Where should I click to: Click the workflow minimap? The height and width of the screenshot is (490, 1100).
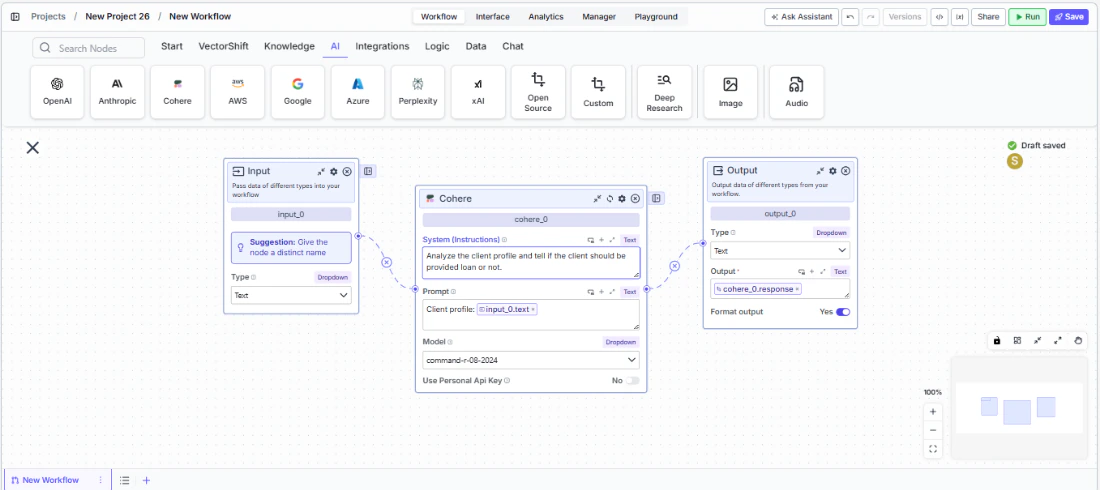[x=1018, y=408]
